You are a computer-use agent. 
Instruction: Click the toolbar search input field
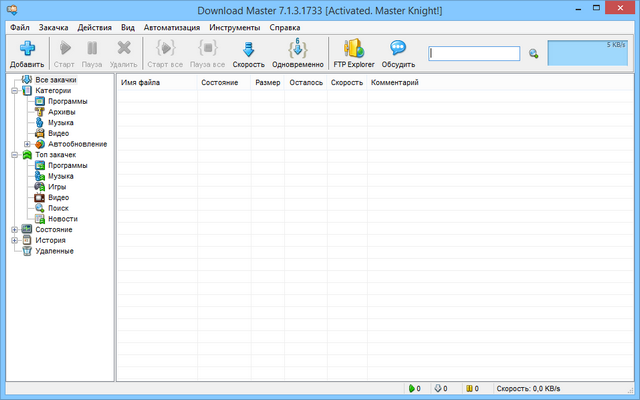[474, 54]
